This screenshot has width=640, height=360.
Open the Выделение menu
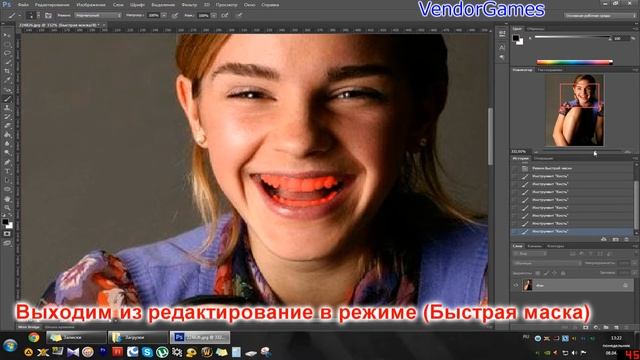163,5
